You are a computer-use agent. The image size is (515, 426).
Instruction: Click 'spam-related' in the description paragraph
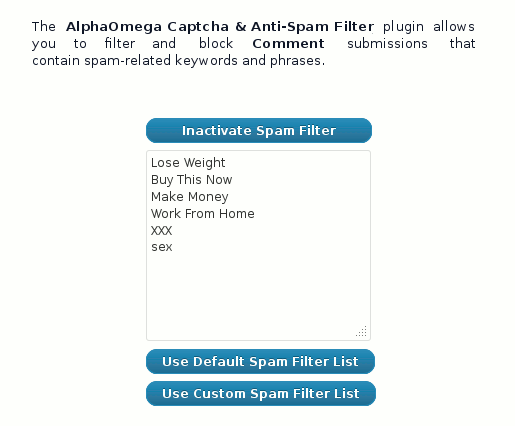(127, 61)
